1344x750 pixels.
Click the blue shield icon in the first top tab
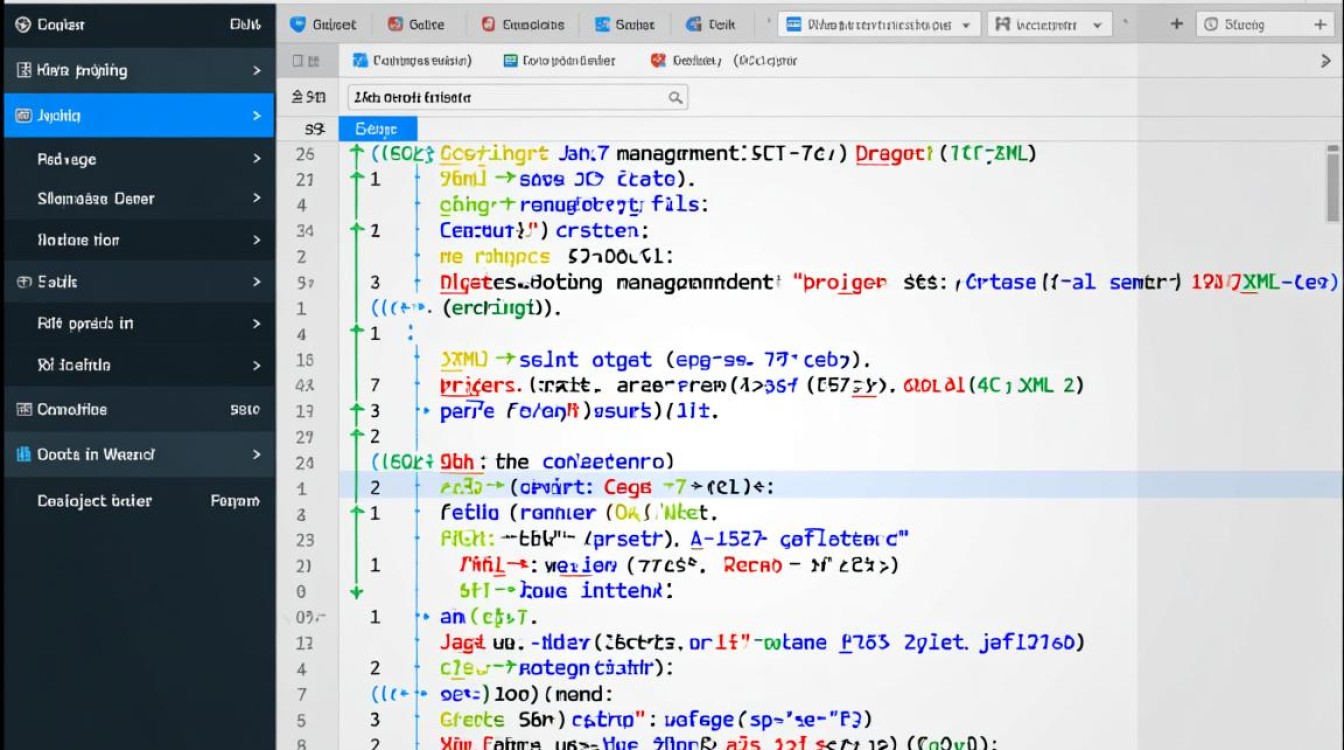click(x=297, y=25)
